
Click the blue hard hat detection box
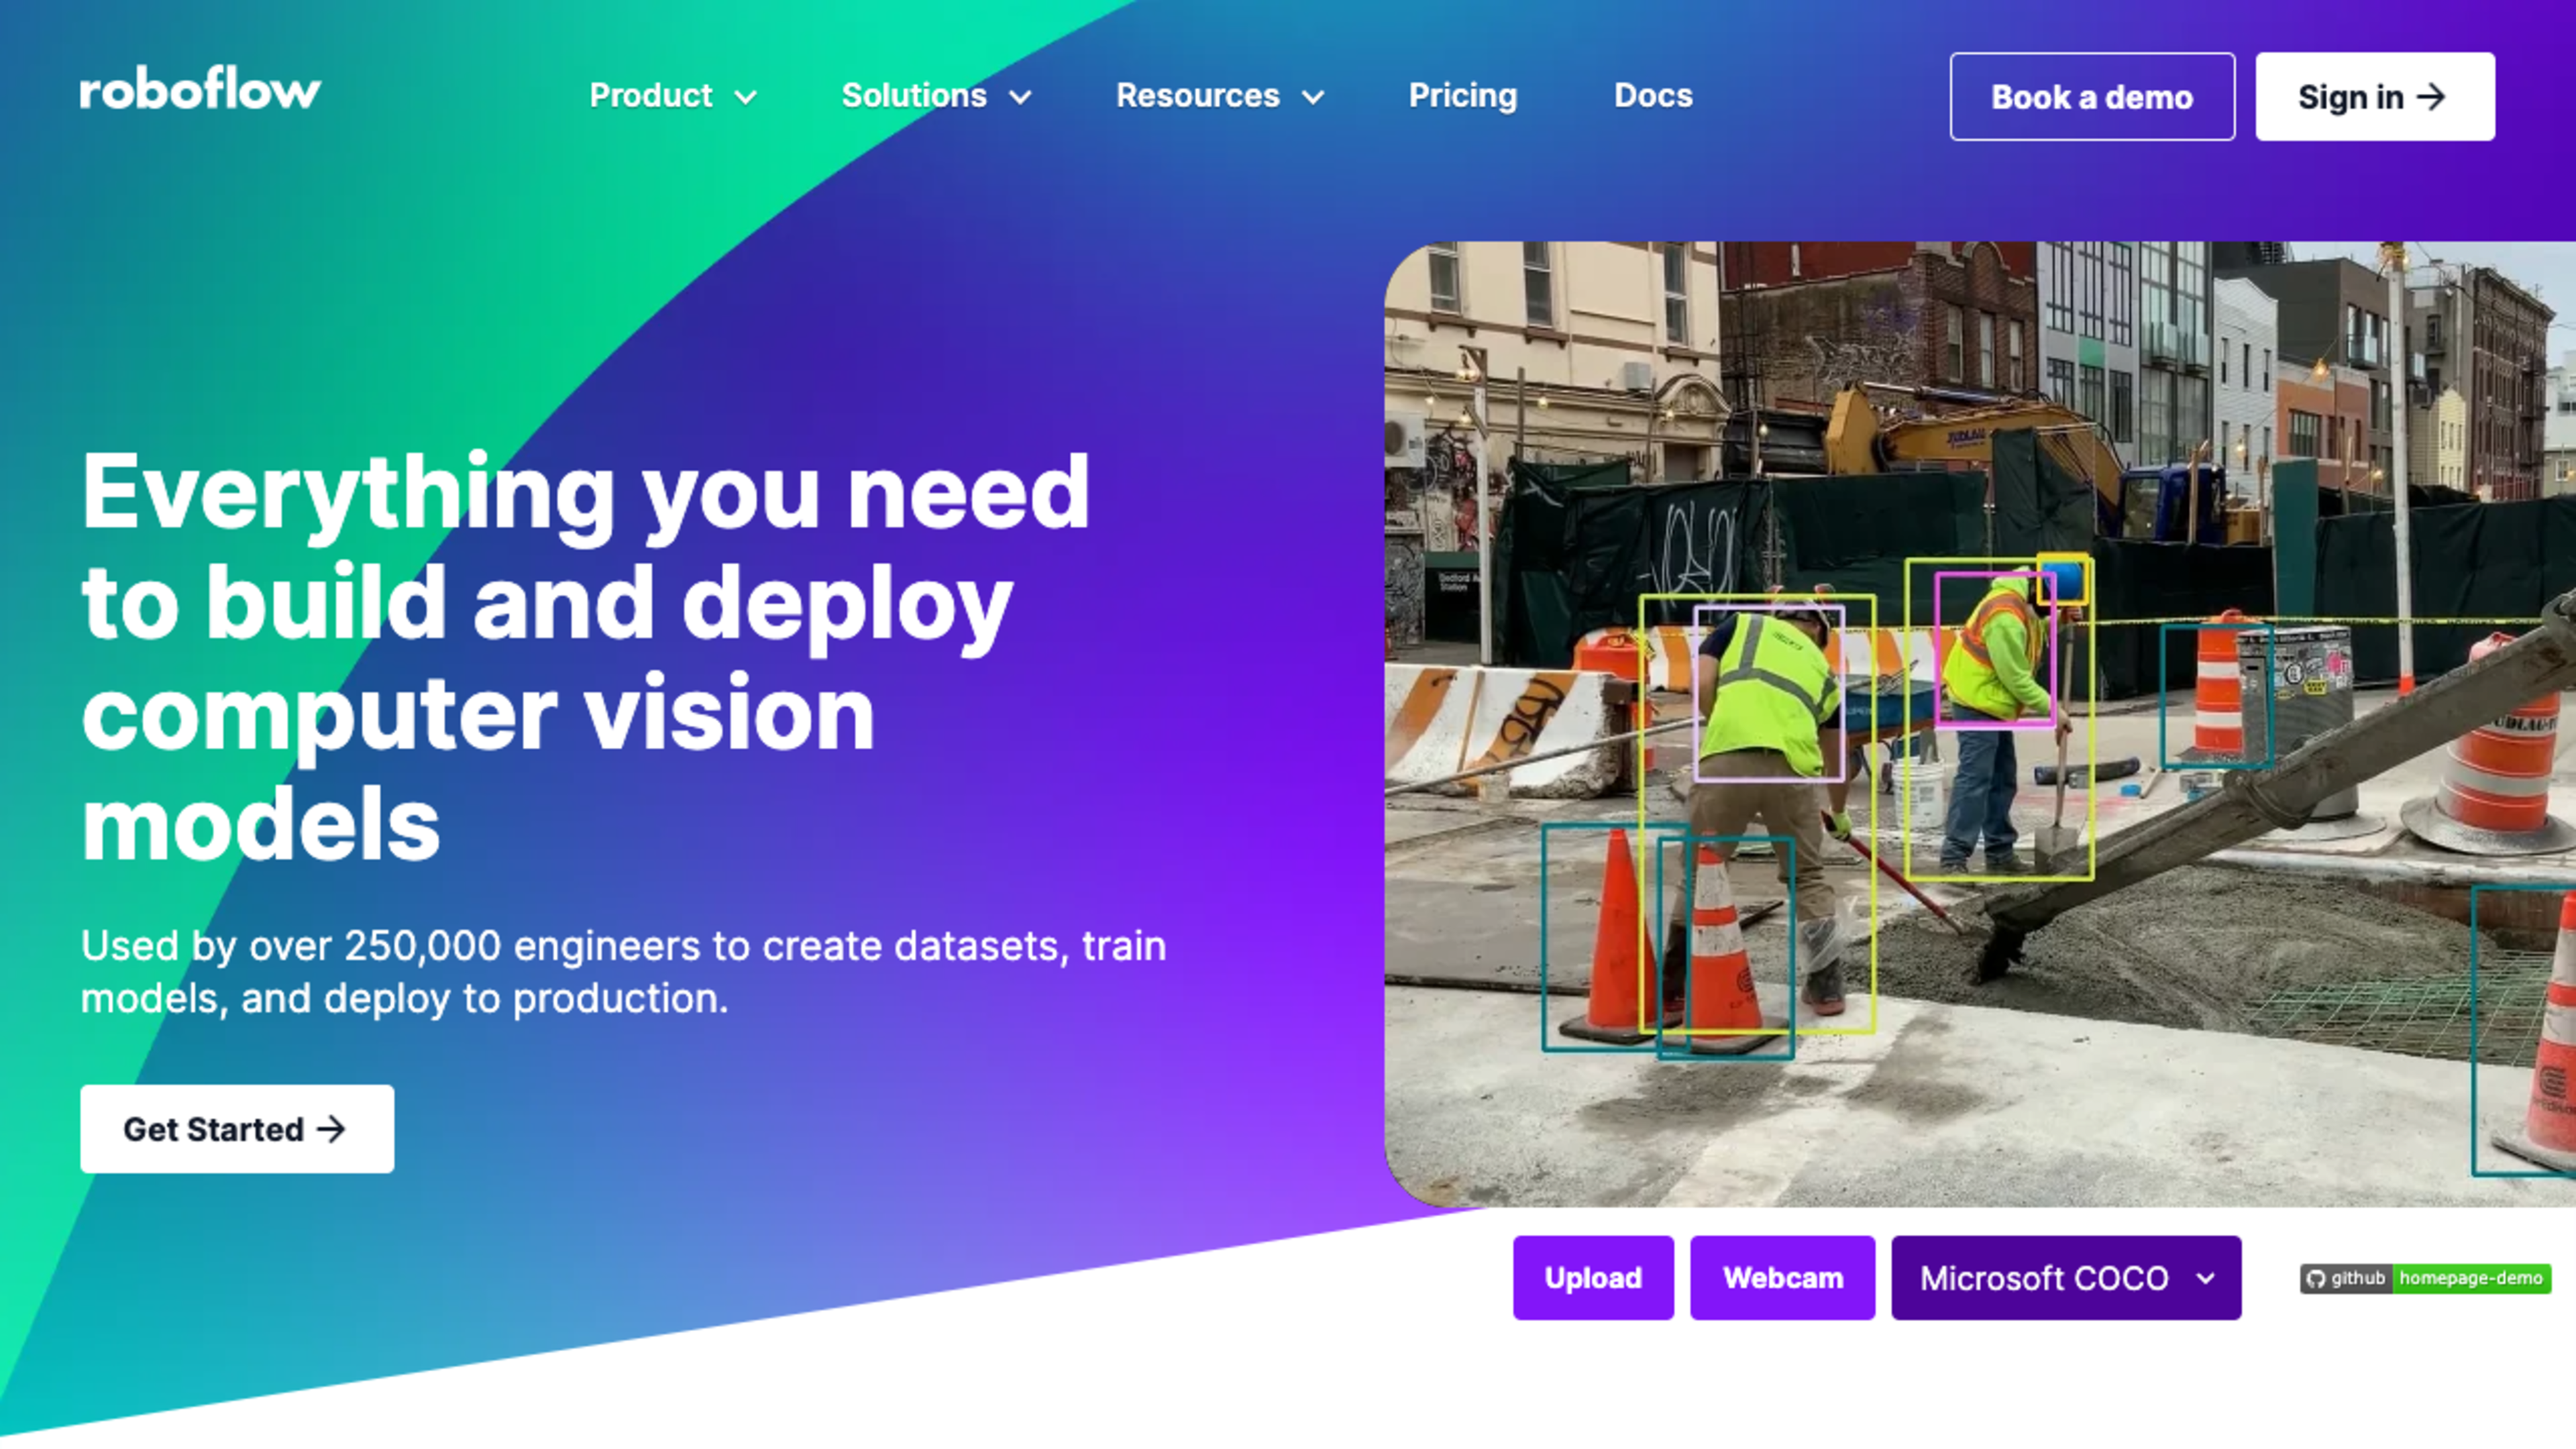[x=2063, y=579]
